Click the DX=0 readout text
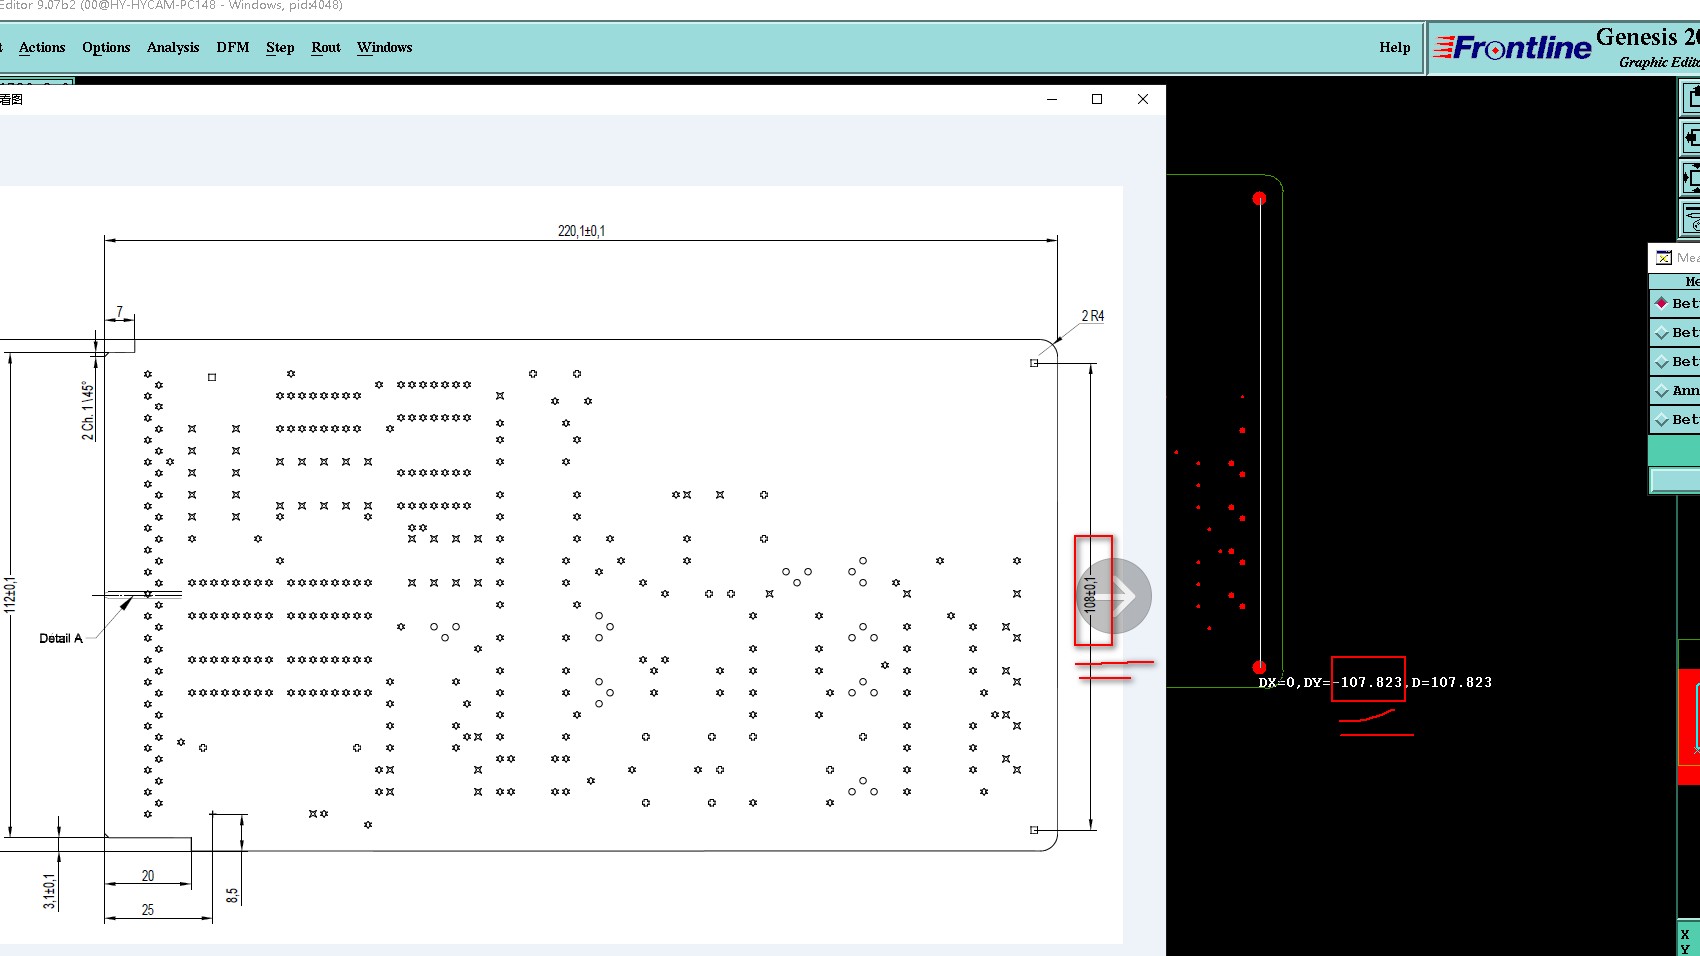This screenshot has width=1700, height=956. [1277, 682]
